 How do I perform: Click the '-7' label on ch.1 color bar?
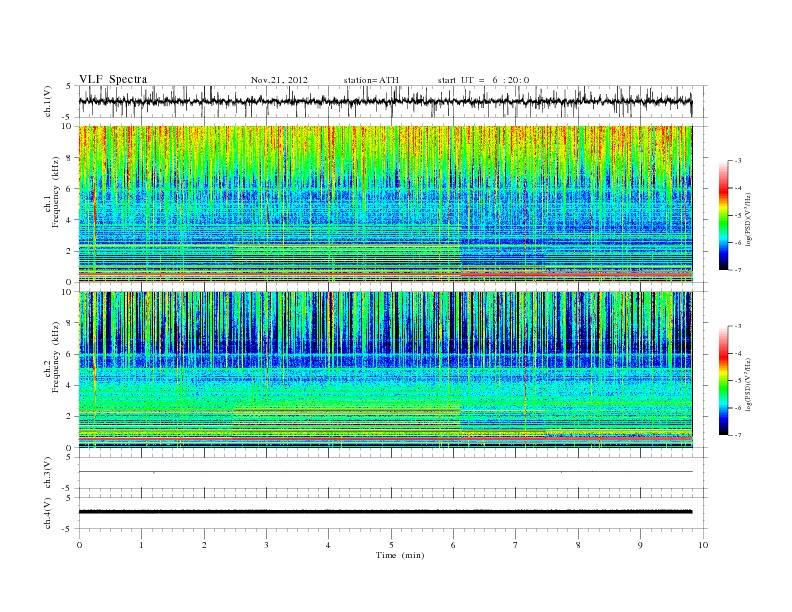click(x=738, y=270)
